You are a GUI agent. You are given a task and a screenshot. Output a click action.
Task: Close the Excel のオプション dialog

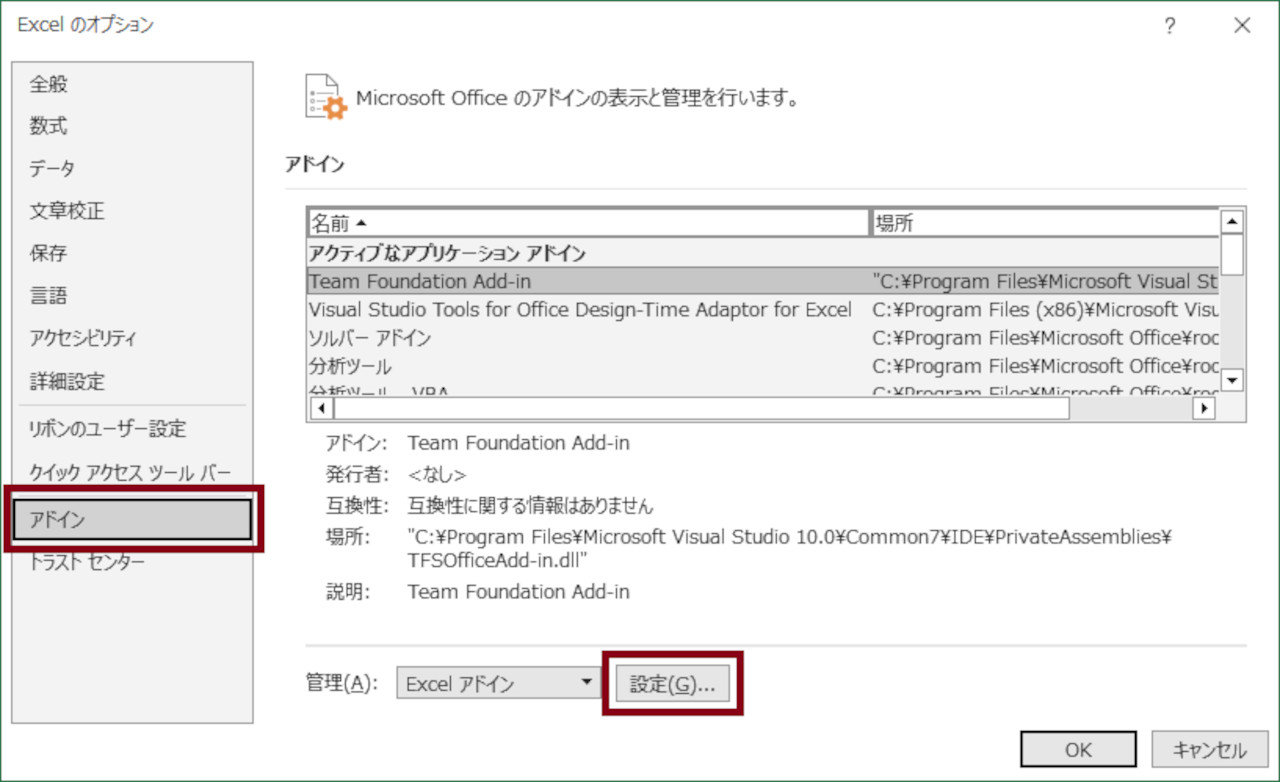click(x=1242, y=26)
